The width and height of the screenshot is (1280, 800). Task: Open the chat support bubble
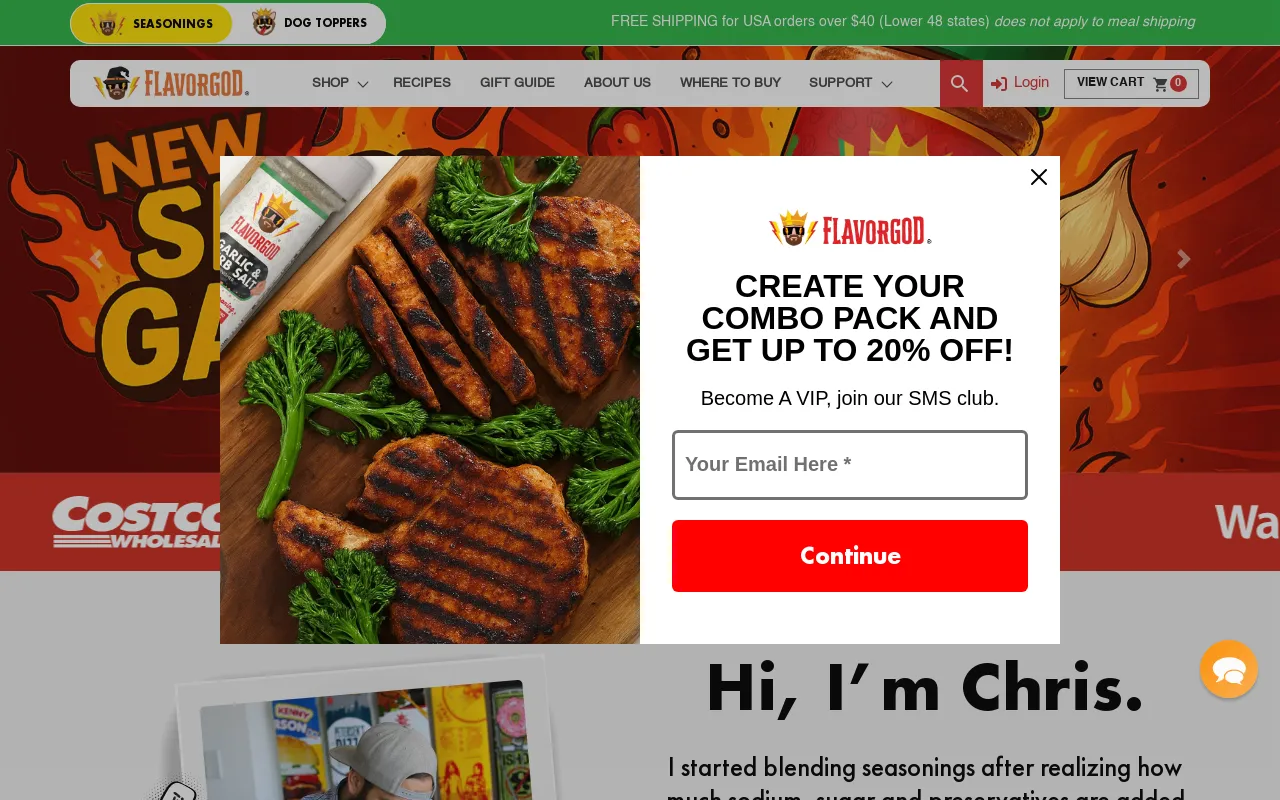pyautogui.click(x=1229, y=669)
